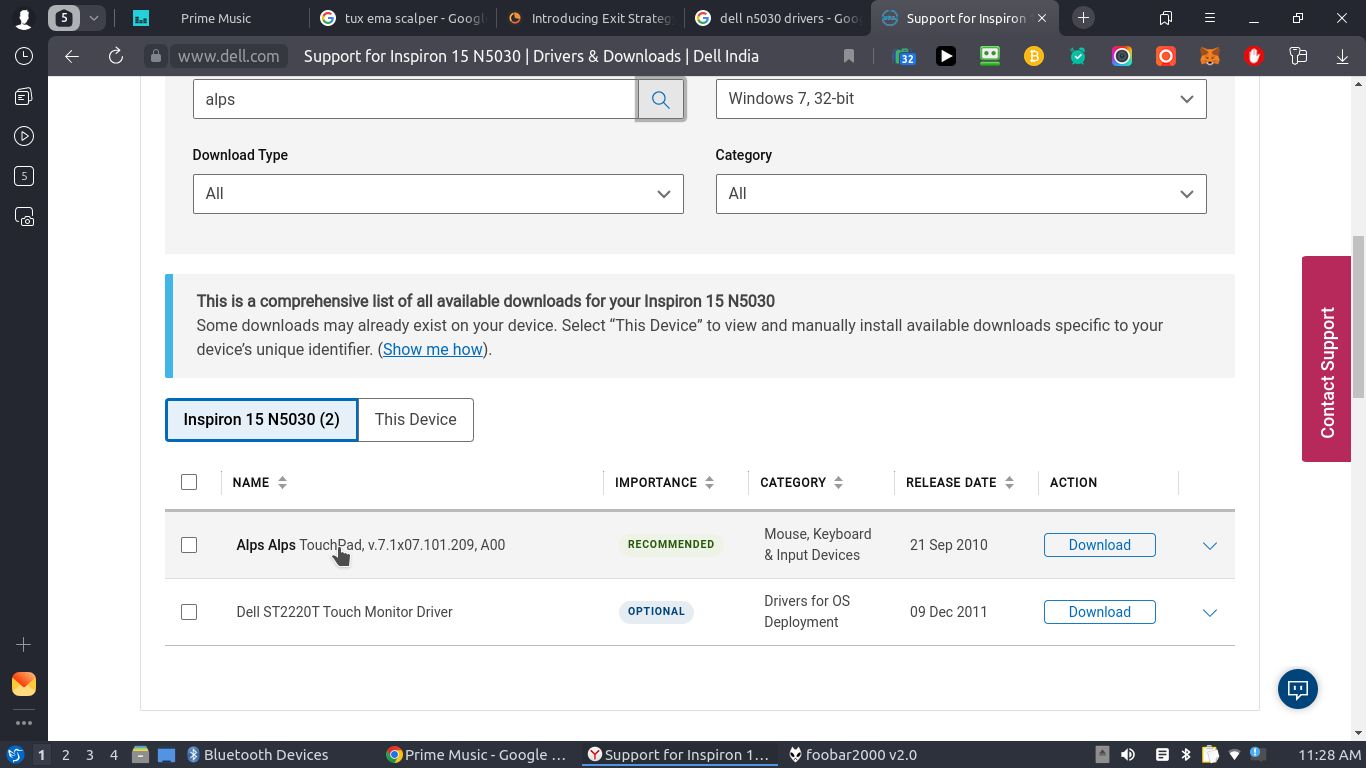Open the MetaMask fox extension
This screenshot has height=768, width=1366.
point(1210,56)
